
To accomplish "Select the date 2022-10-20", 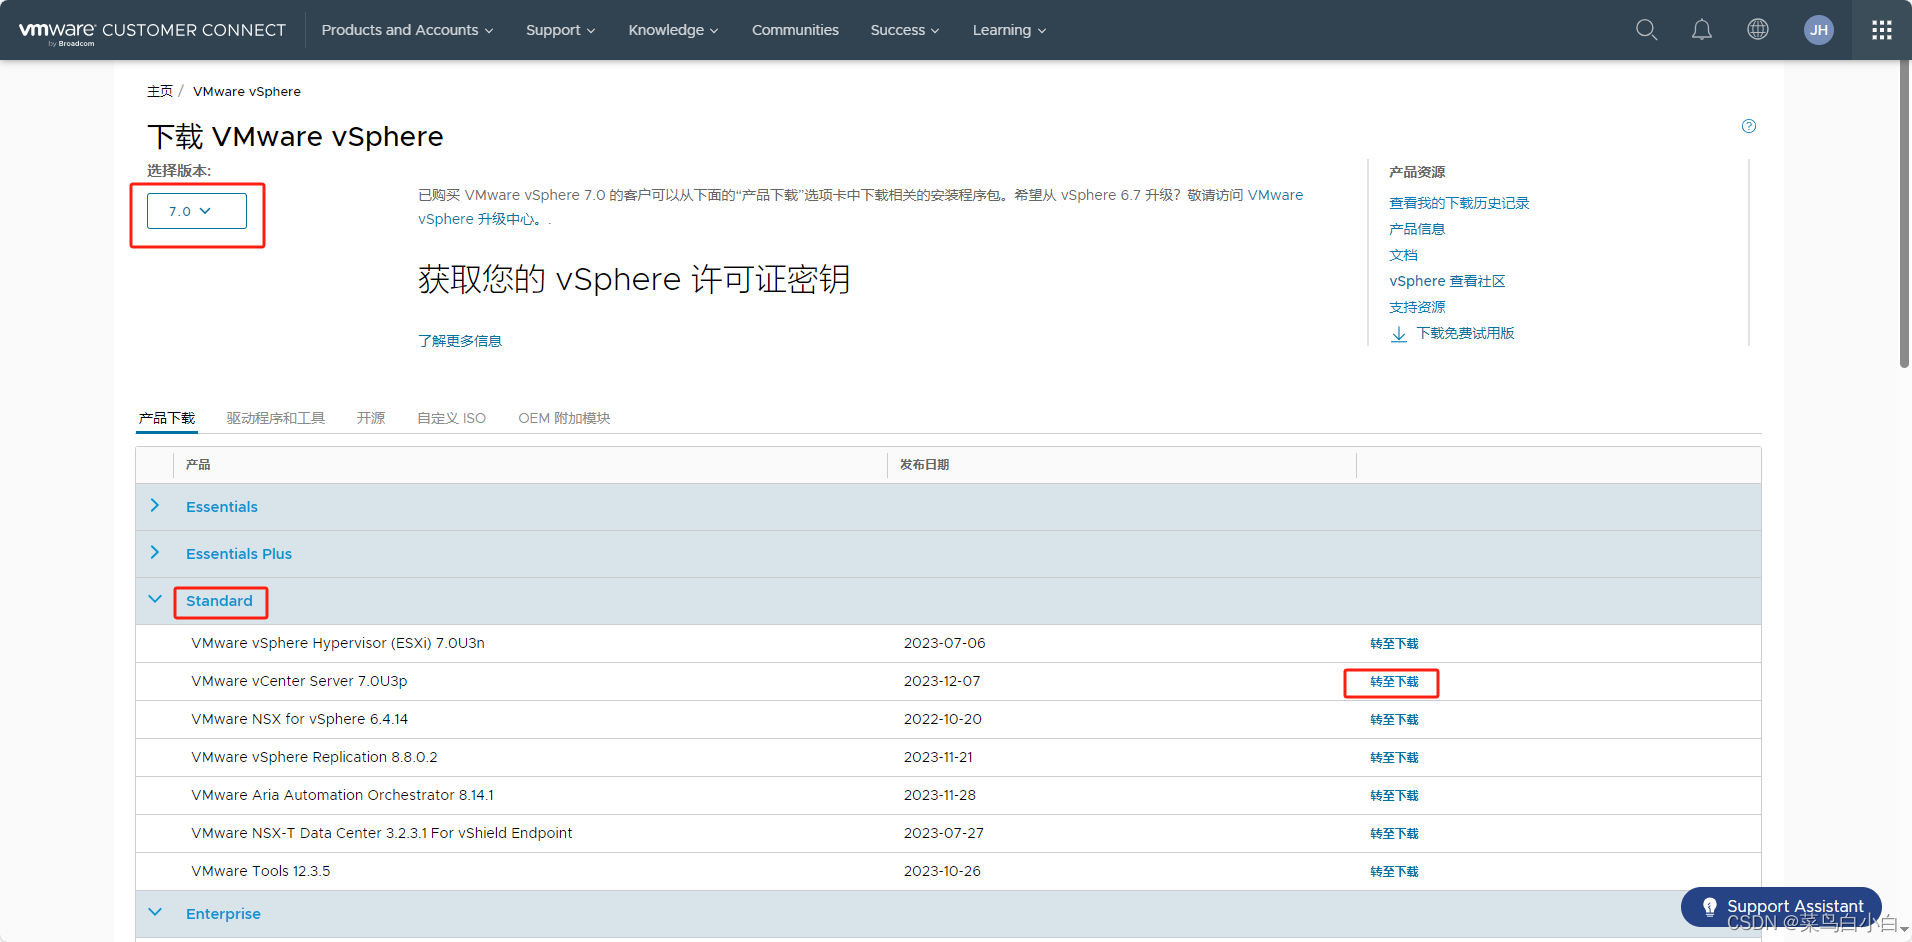I will click(943, 719).
